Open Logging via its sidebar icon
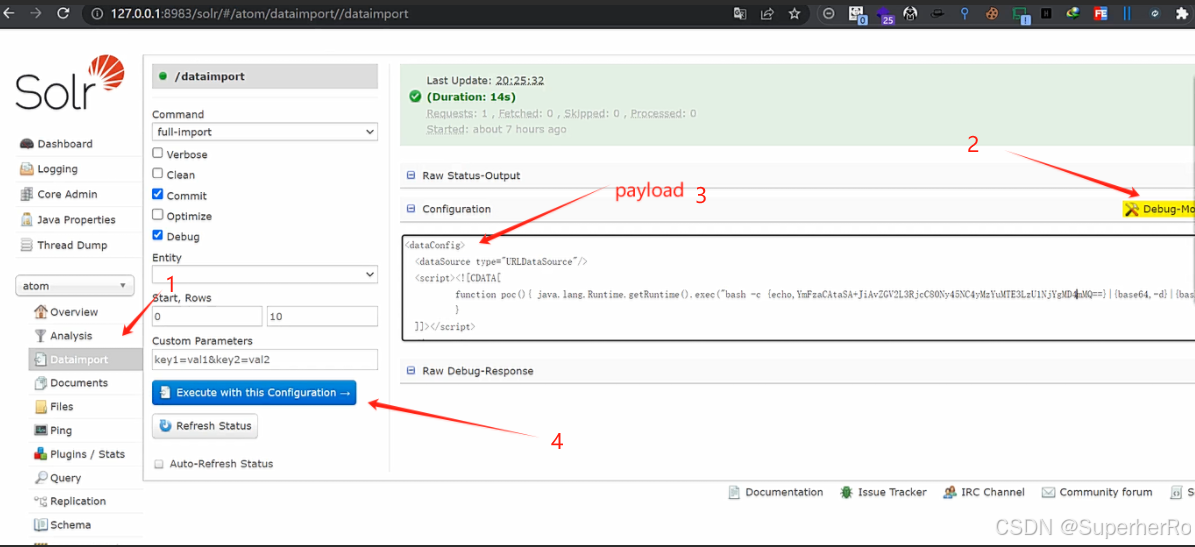The height and width of the screenshot is (547, 1195). pos(26,169)
